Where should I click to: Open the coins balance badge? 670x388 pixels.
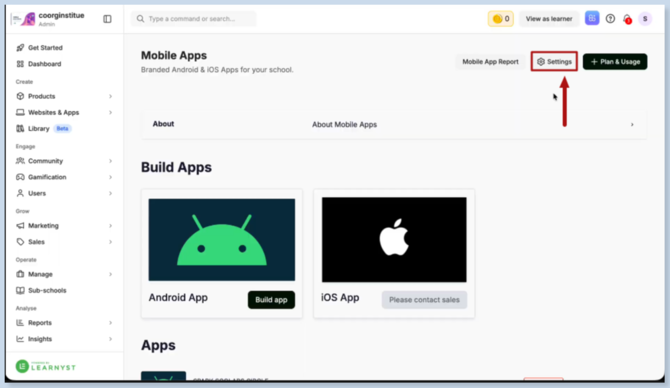click(x=501, y=19)
